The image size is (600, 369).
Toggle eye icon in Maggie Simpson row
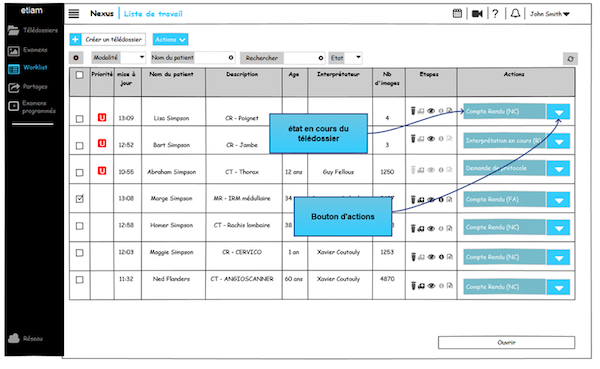(431, 257)
